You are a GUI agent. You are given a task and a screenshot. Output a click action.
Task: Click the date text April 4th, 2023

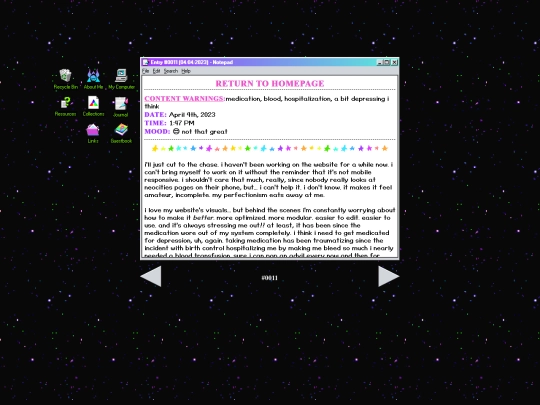tap(192, 115)
